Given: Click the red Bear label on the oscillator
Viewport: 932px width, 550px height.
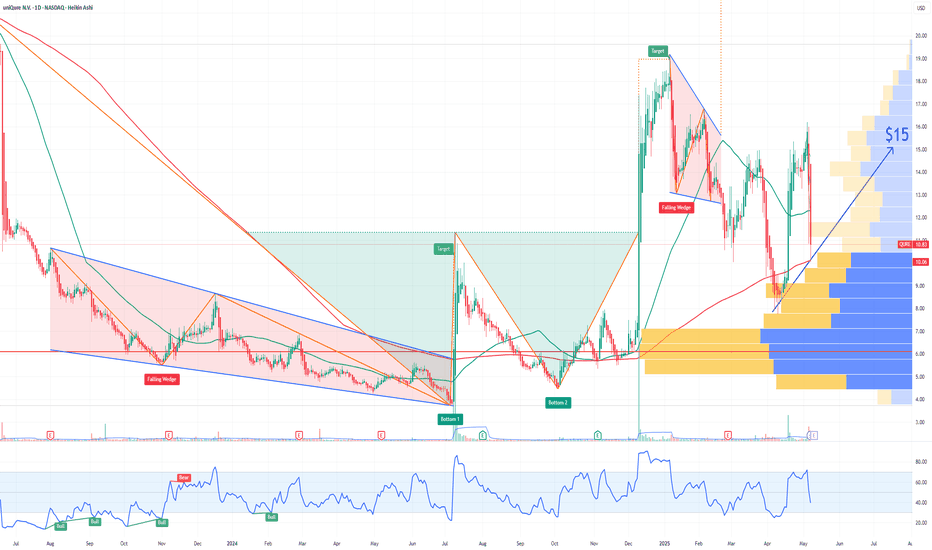Looking at the screenshot, I should (x=184, y=477).
